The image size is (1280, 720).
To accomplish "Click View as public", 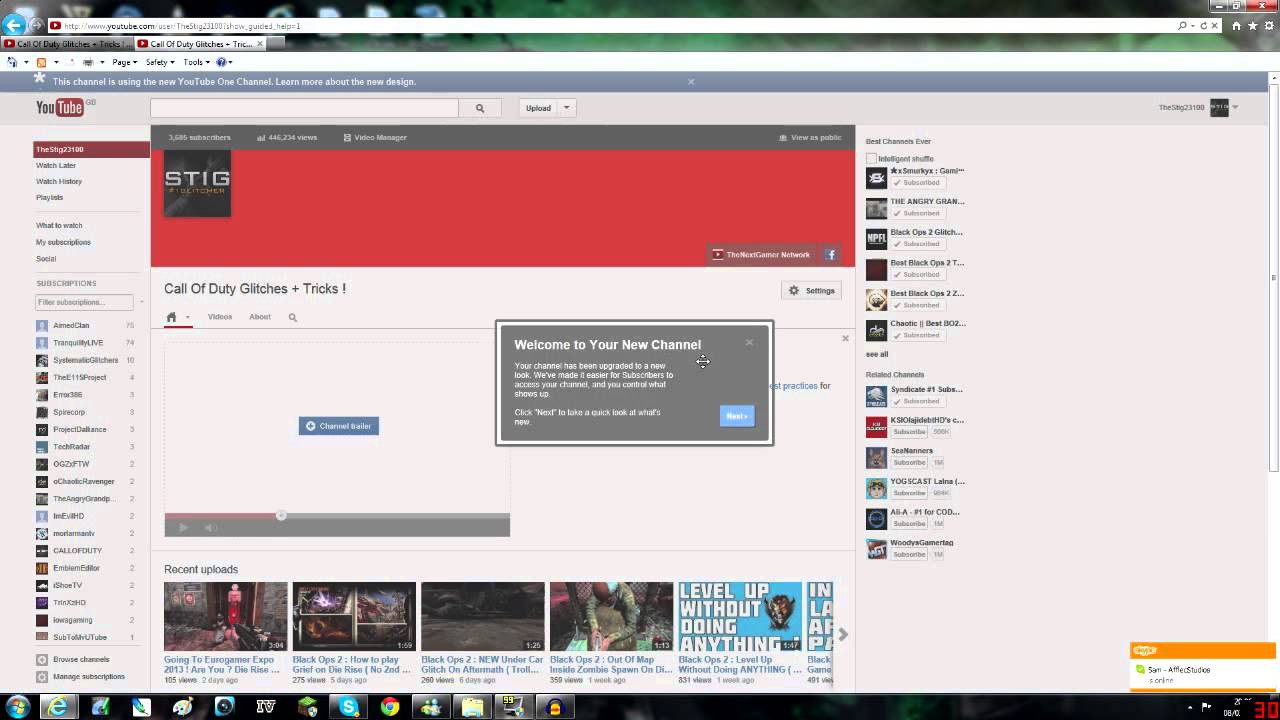I will (x=810, y=137).
